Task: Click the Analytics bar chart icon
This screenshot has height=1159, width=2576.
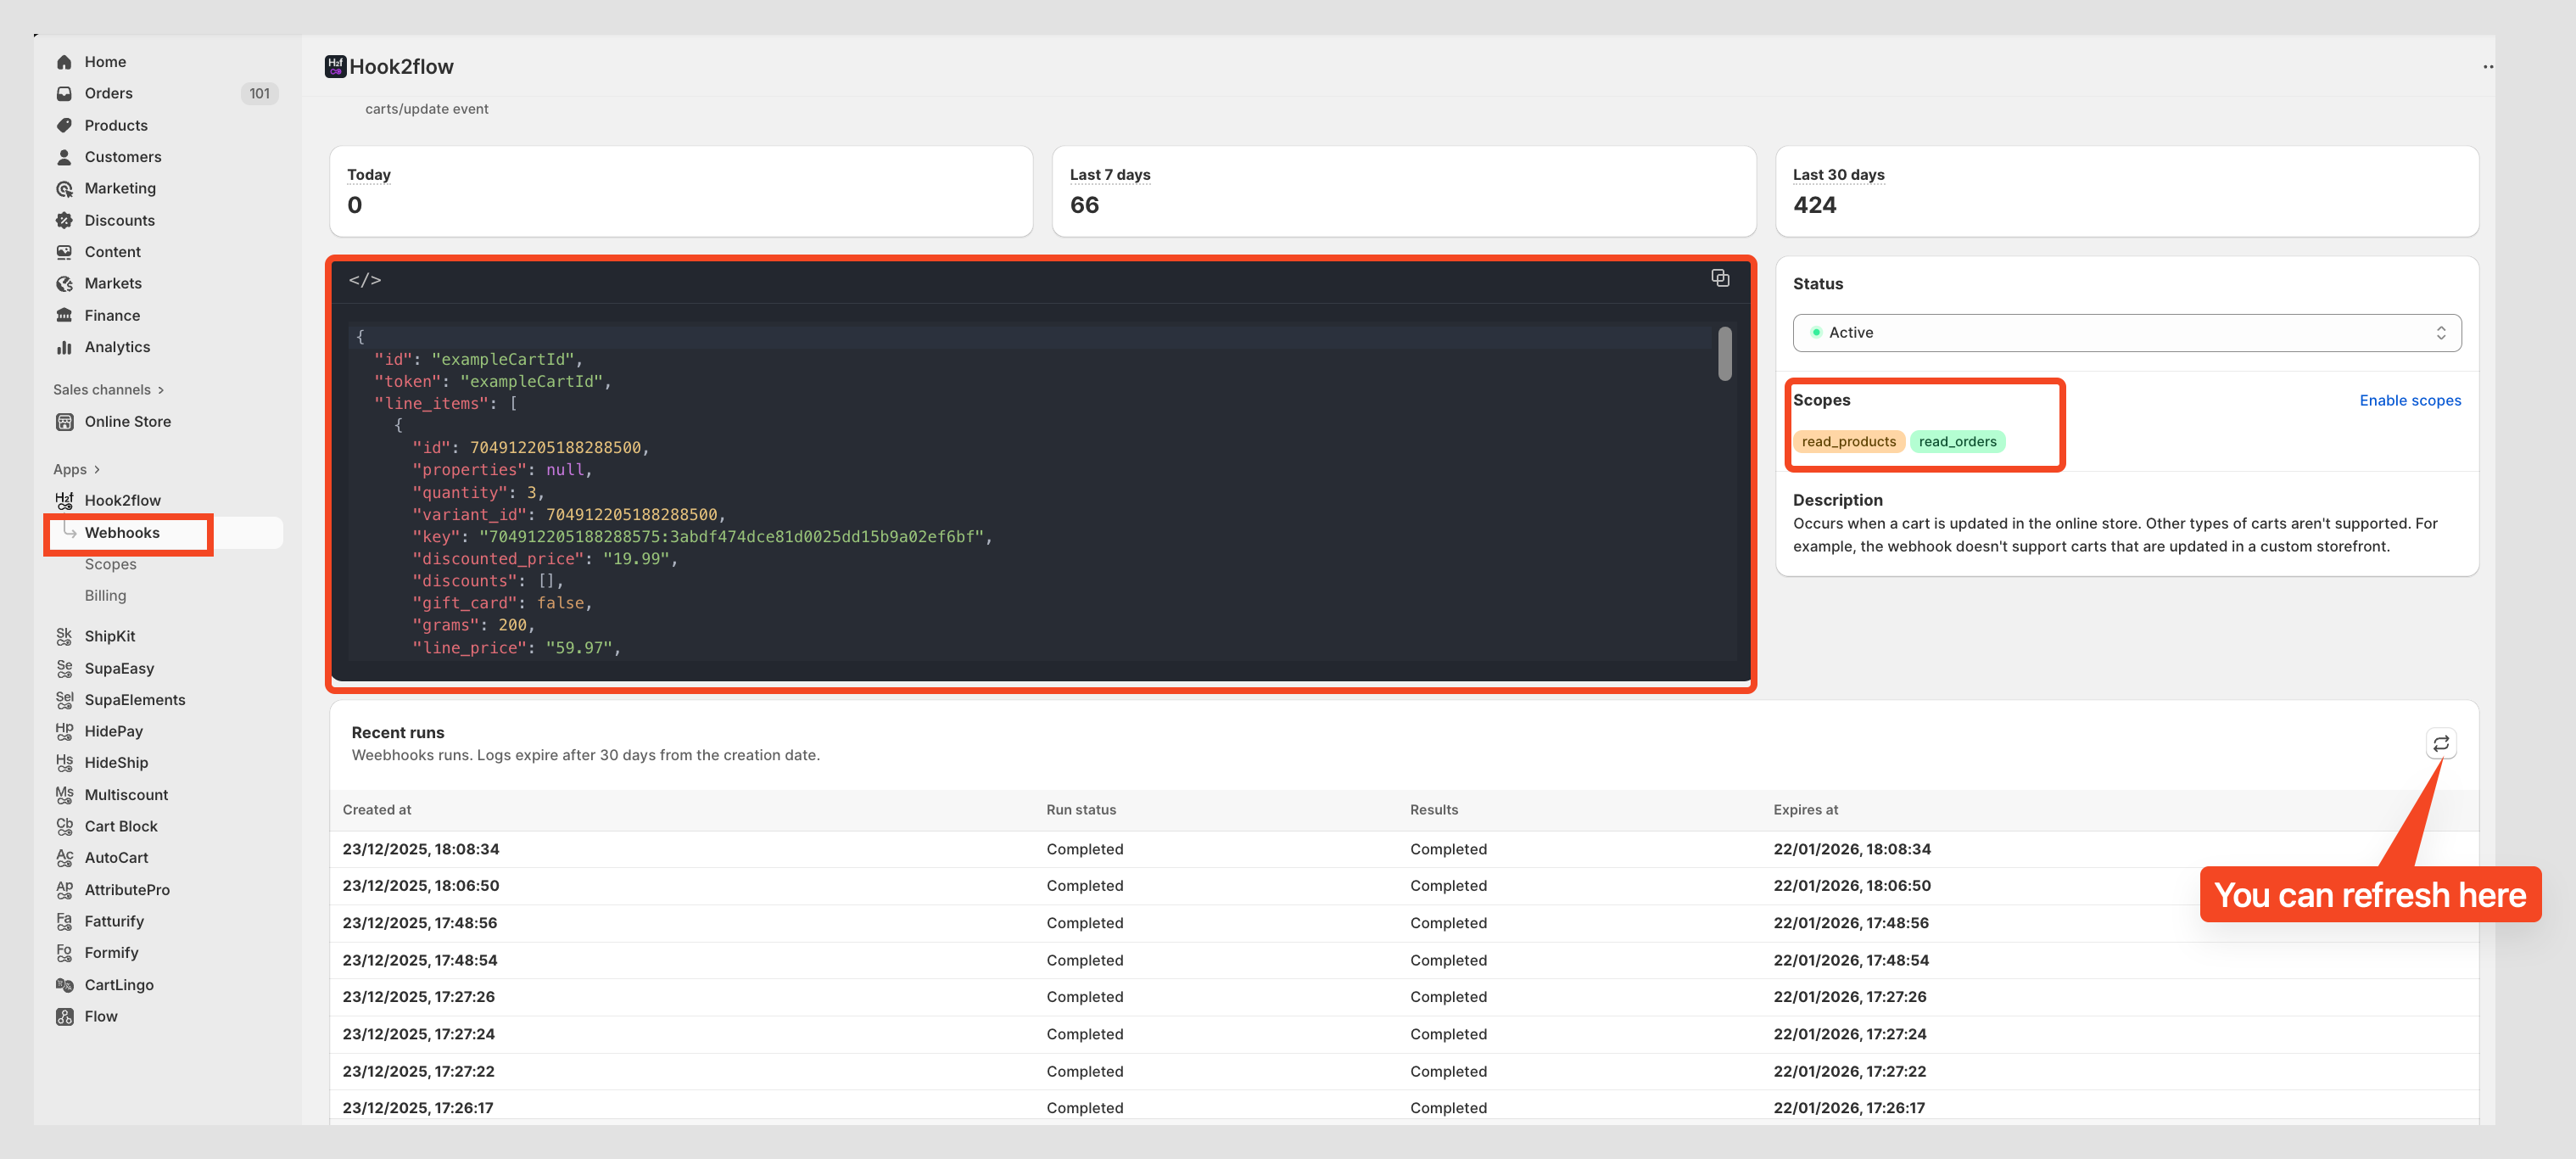Action: pos(64,347)
